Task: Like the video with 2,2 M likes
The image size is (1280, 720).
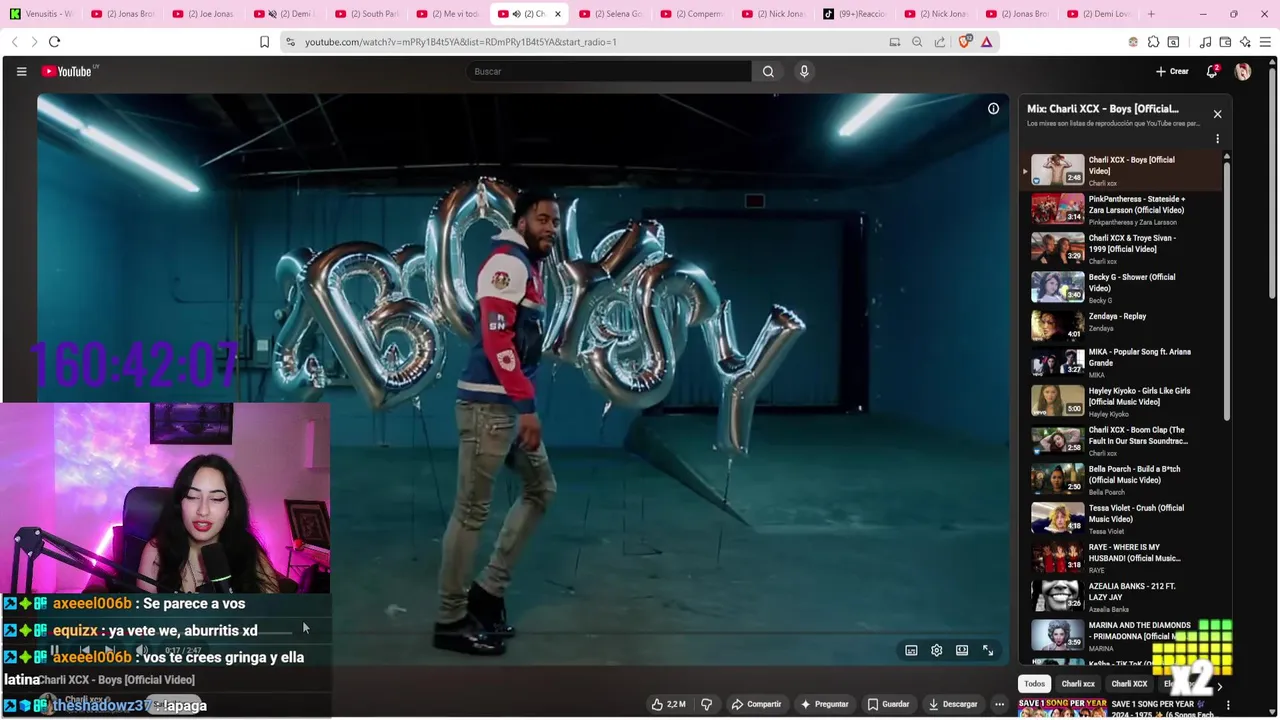Action: click(668, 704)
